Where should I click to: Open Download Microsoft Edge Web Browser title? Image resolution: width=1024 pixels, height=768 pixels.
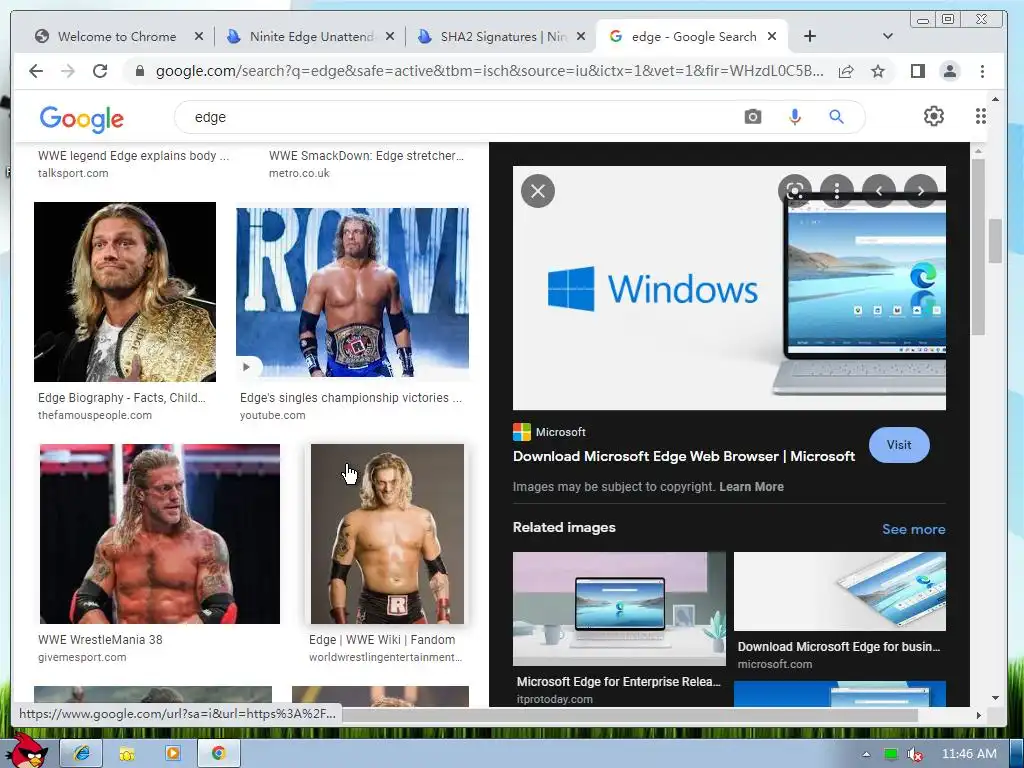point(684,456)
